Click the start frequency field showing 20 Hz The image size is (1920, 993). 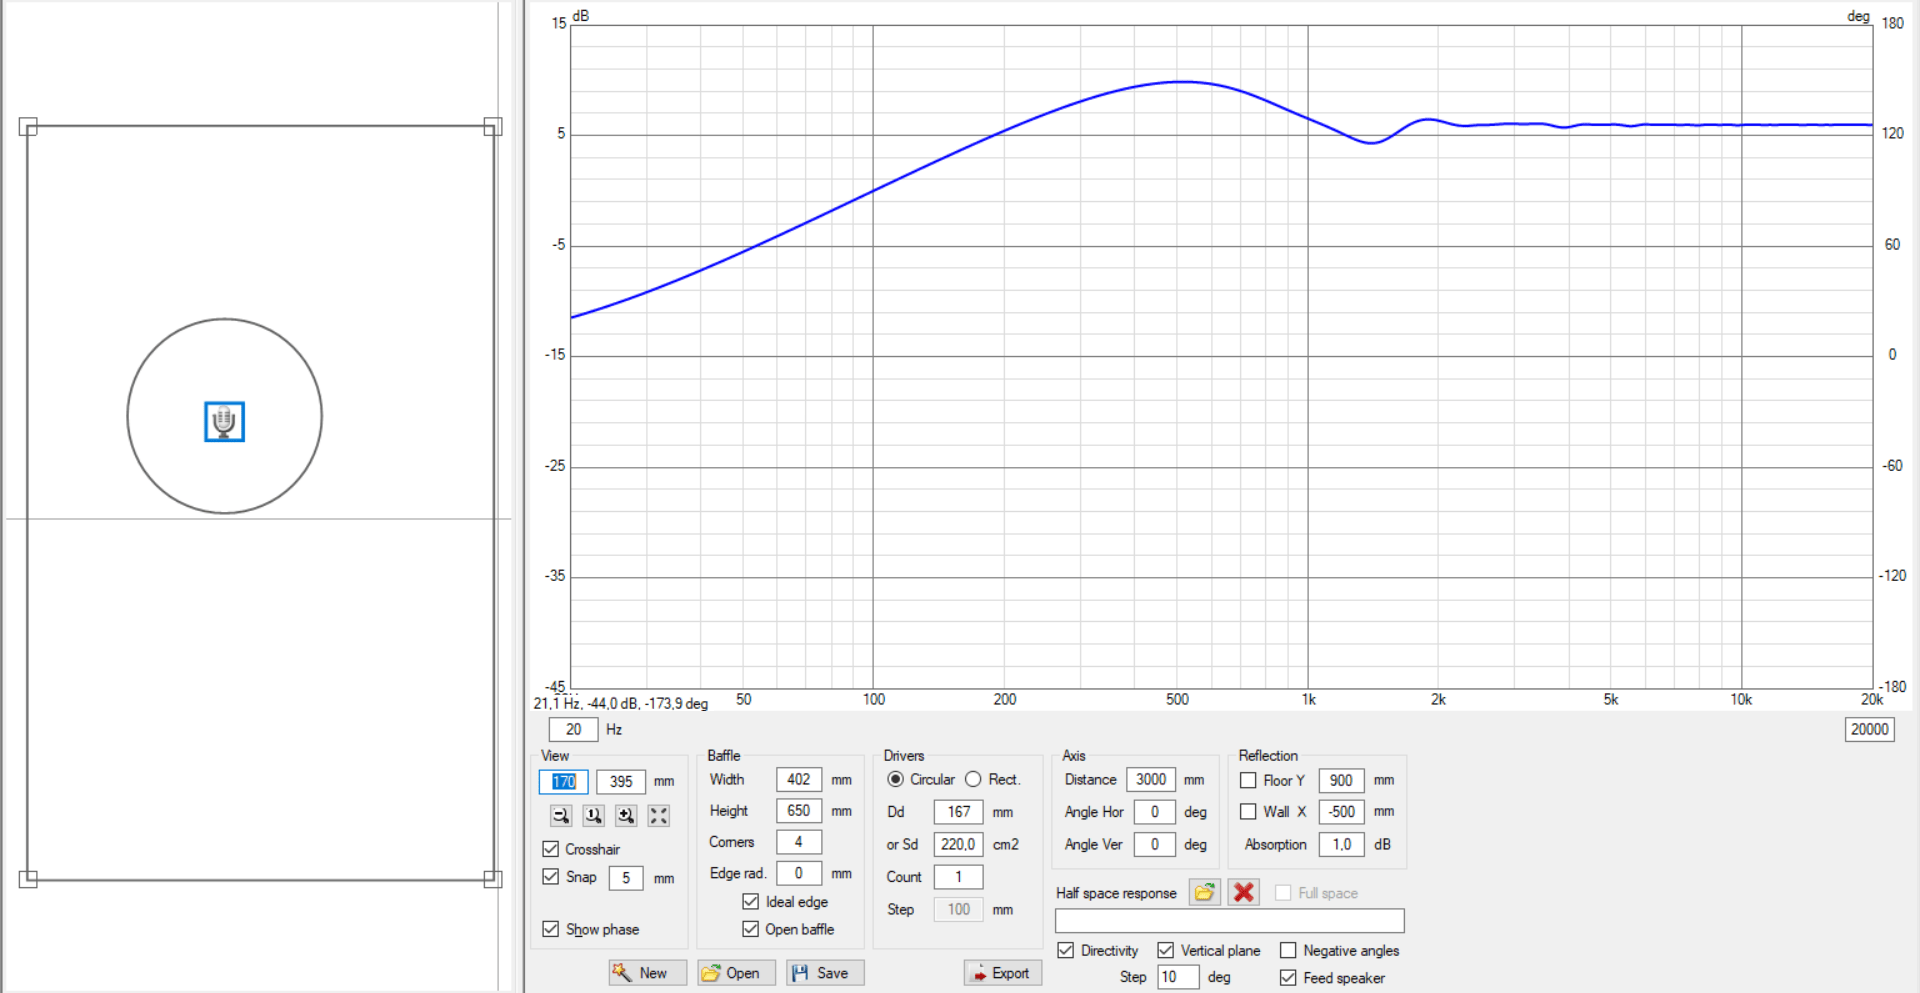coord(574,730)
